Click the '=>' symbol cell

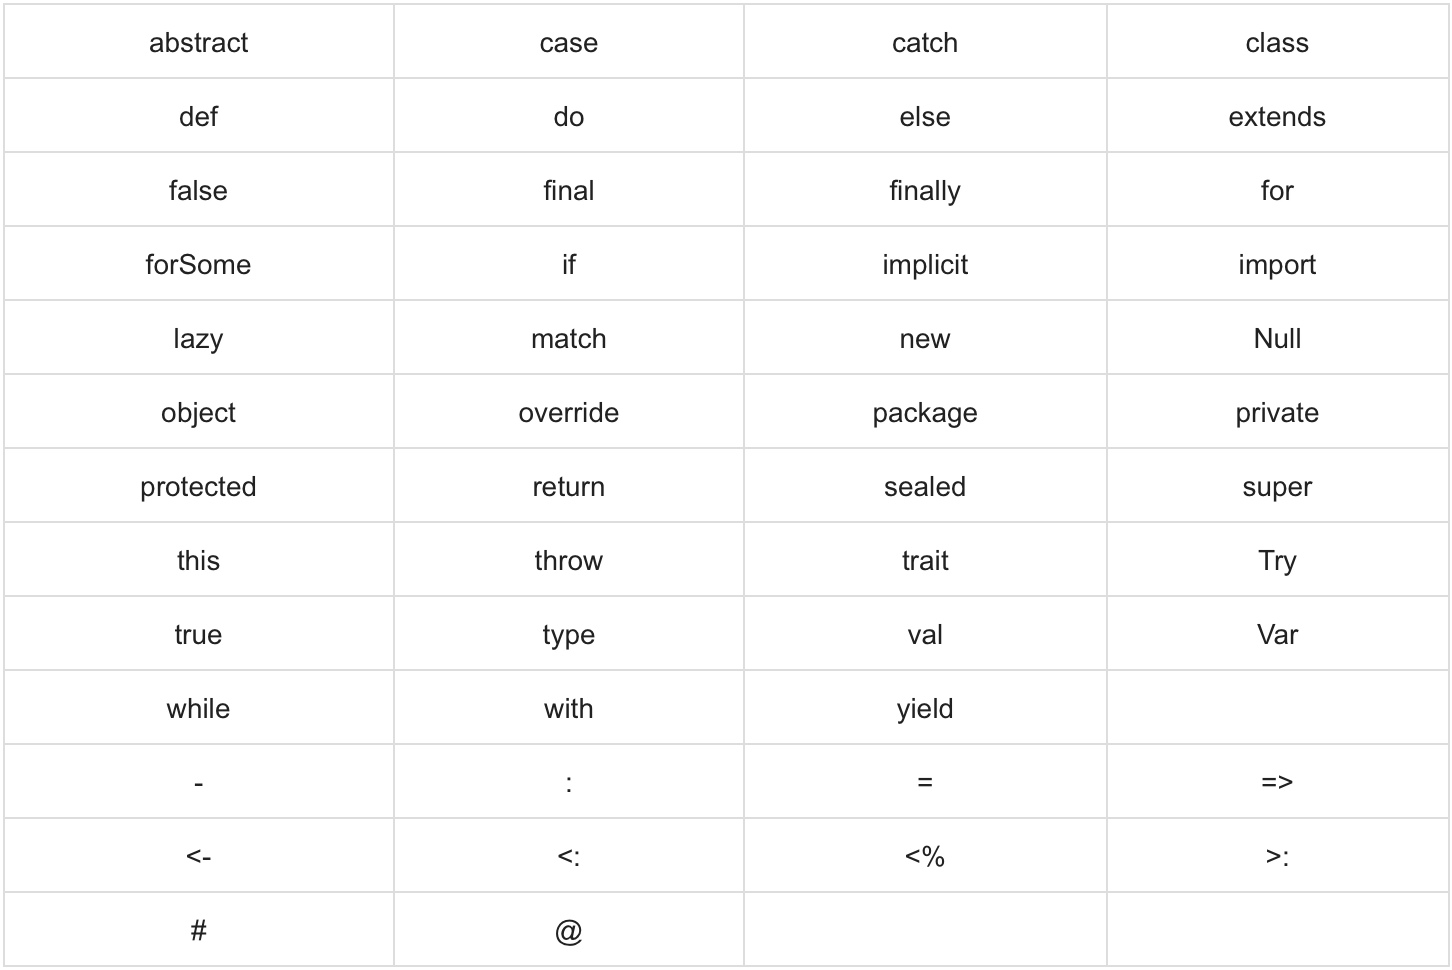point(1277,782)
